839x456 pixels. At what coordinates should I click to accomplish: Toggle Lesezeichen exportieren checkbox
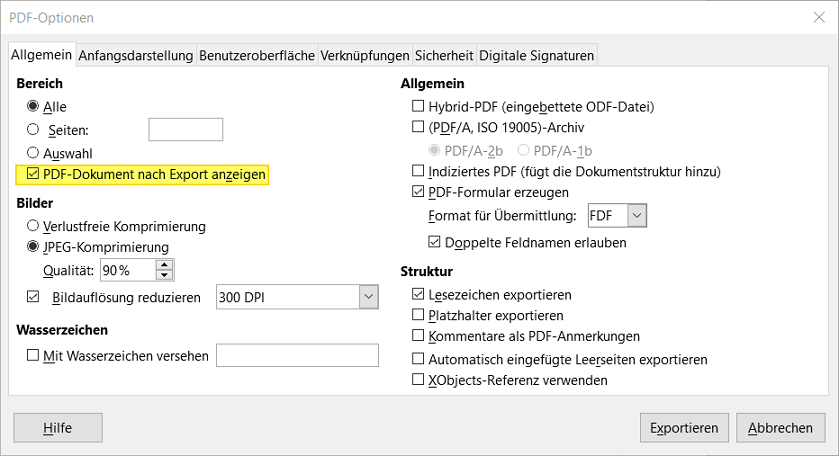(x=418, y=295)
